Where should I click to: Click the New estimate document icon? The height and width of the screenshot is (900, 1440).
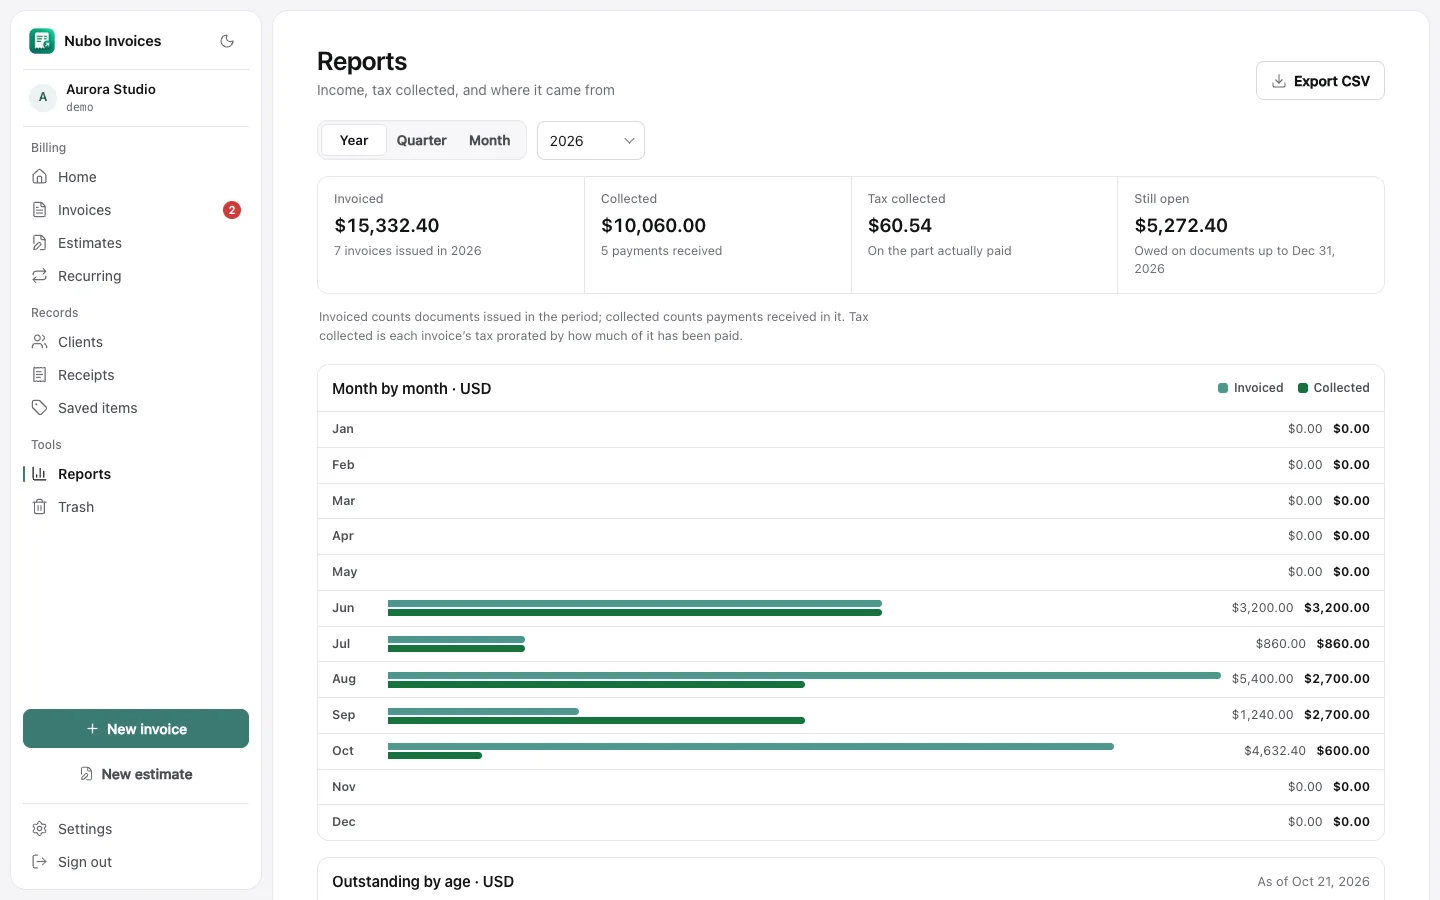[87, 774]
